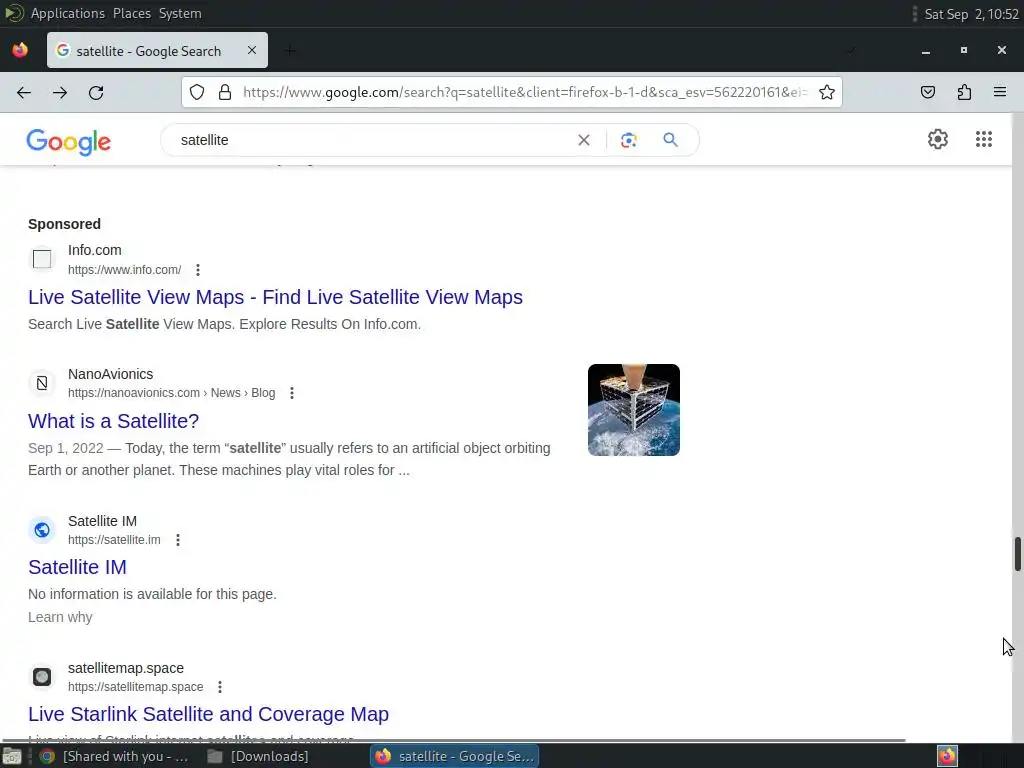This screenshot has width=1024, height=768.
Task: Open Google quick settings gear
Action: pos(938,139)
